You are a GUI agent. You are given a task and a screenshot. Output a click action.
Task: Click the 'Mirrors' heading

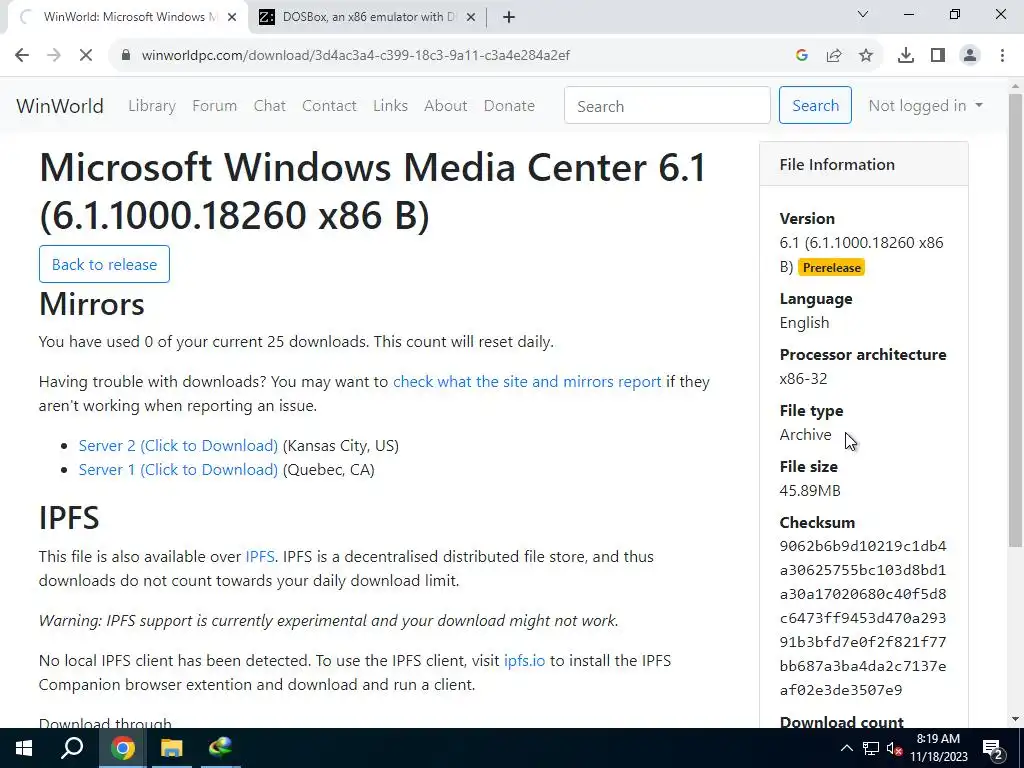91,304
